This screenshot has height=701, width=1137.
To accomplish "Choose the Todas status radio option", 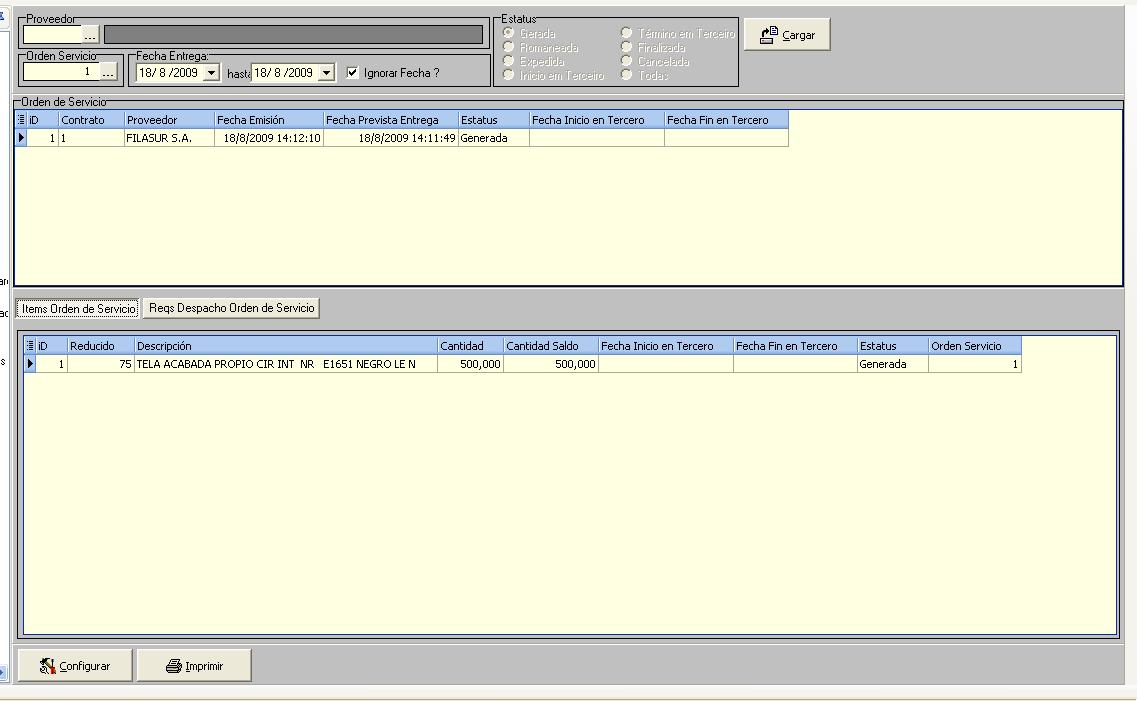I will point(627,75).
